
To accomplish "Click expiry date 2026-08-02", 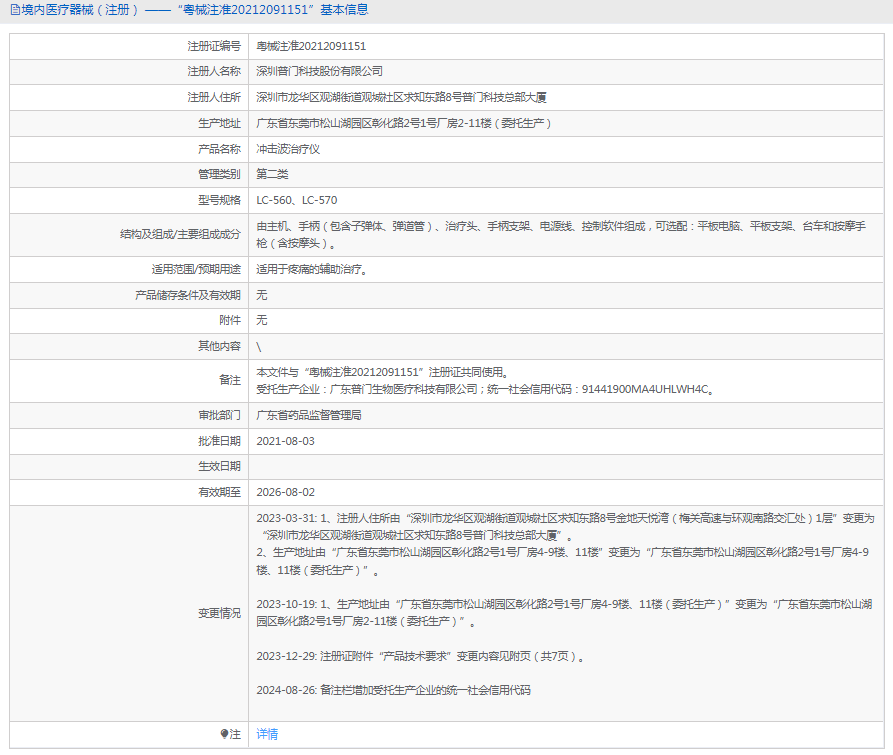I will (285, 493).
